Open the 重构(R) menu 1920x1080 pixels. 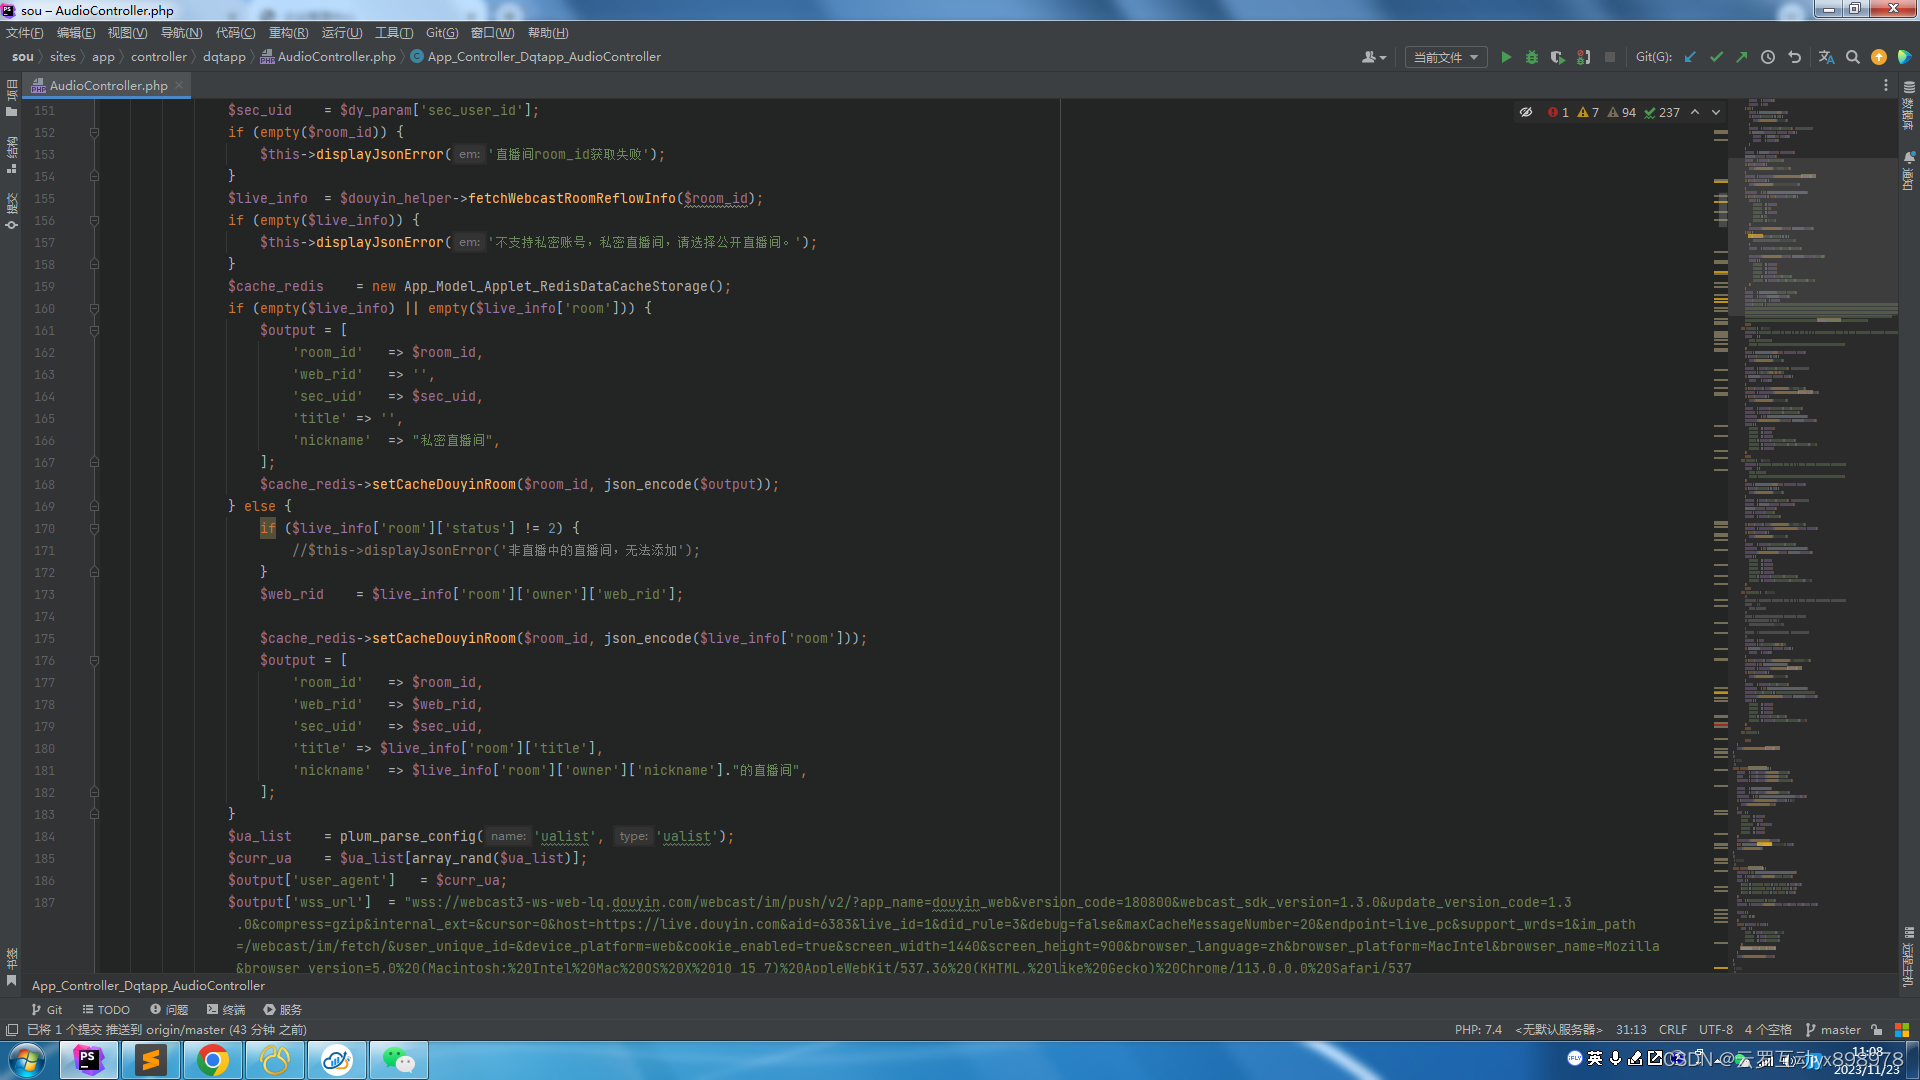(x=289, y=33)
